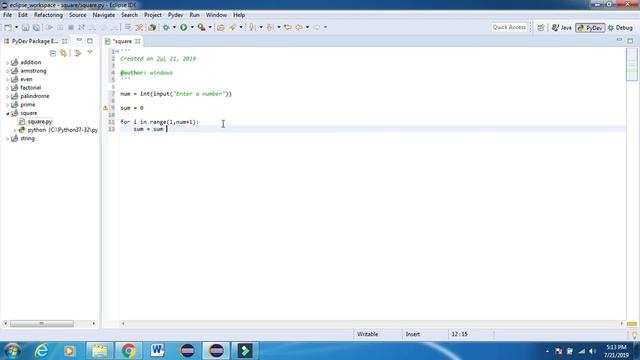Screen dimensions: 640x360
Task: Close the PyDev Package Explorer view
Action: (64, 41)
